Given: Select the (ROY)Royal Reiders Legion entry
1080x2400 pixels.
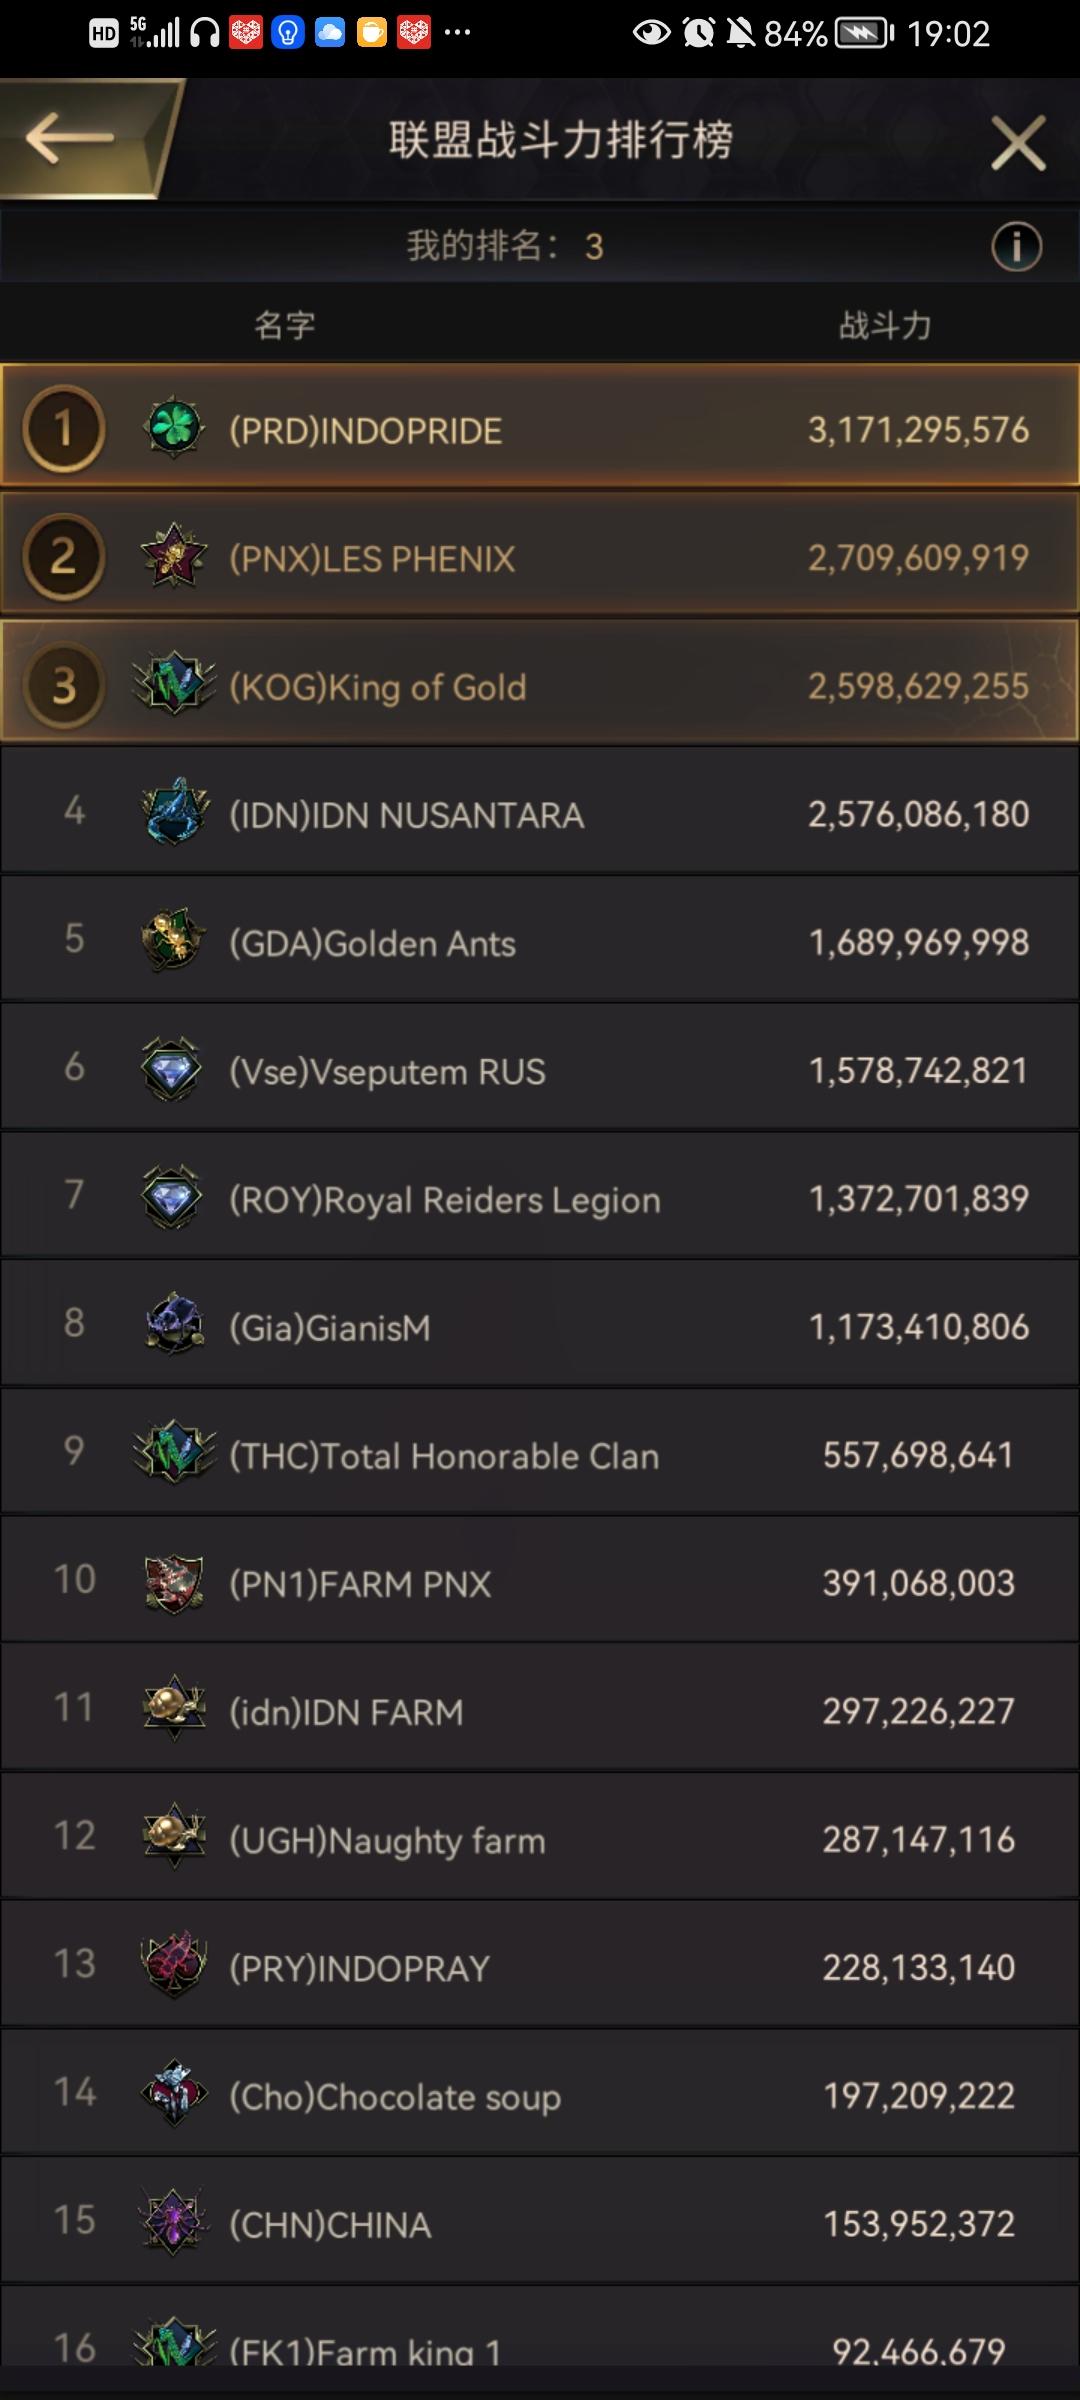Looking at the screenshot, I should point(540,1196).
